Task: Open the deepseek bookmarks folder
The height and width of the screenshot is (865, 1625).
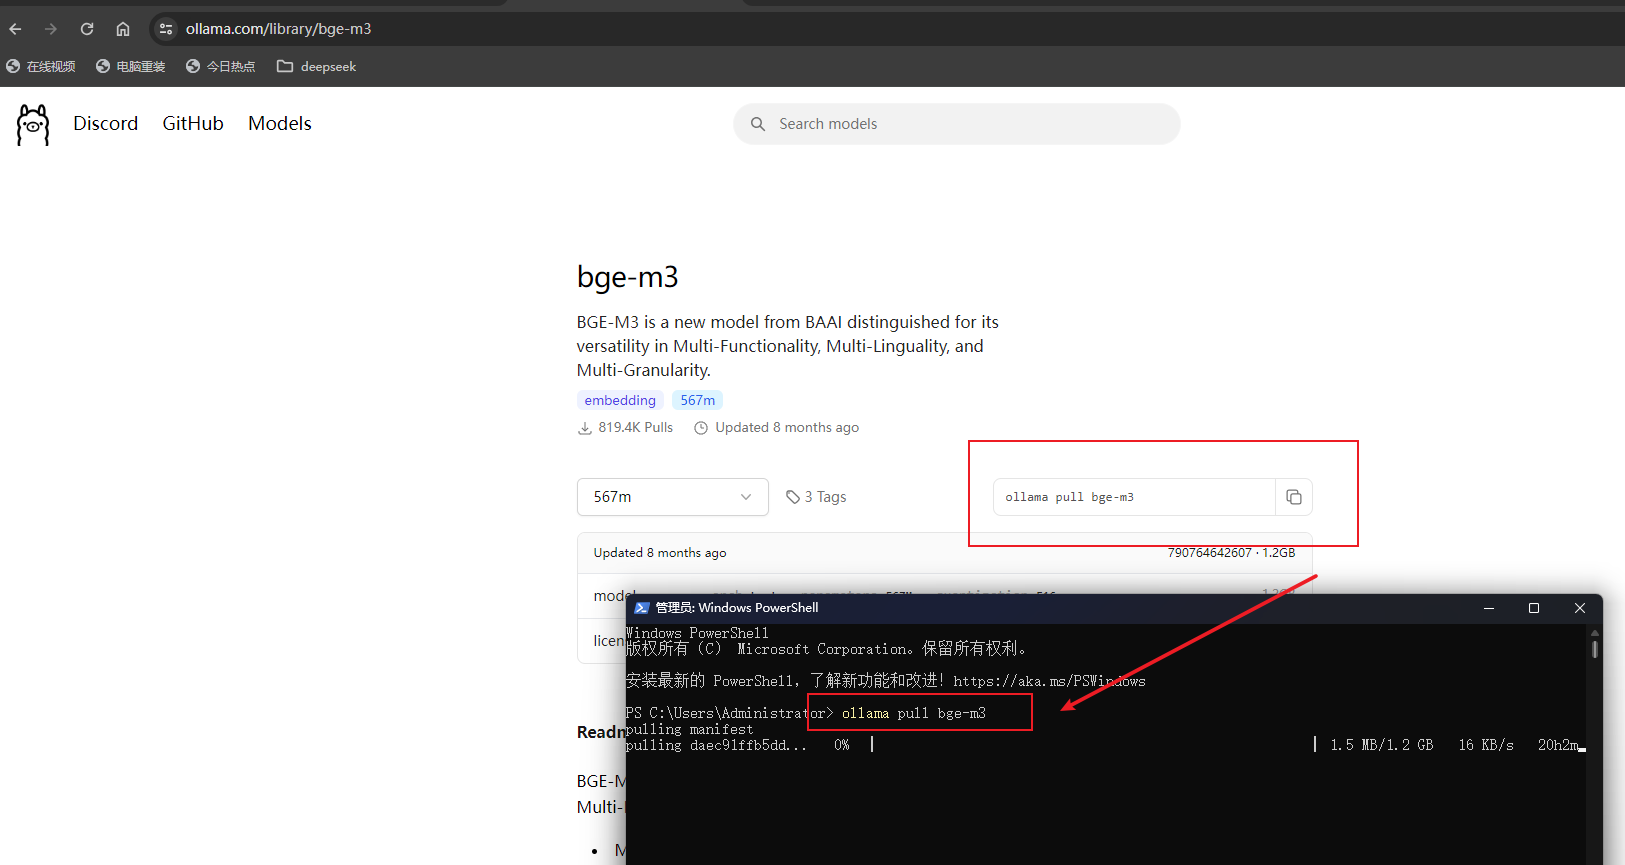Action: (317, 66)
